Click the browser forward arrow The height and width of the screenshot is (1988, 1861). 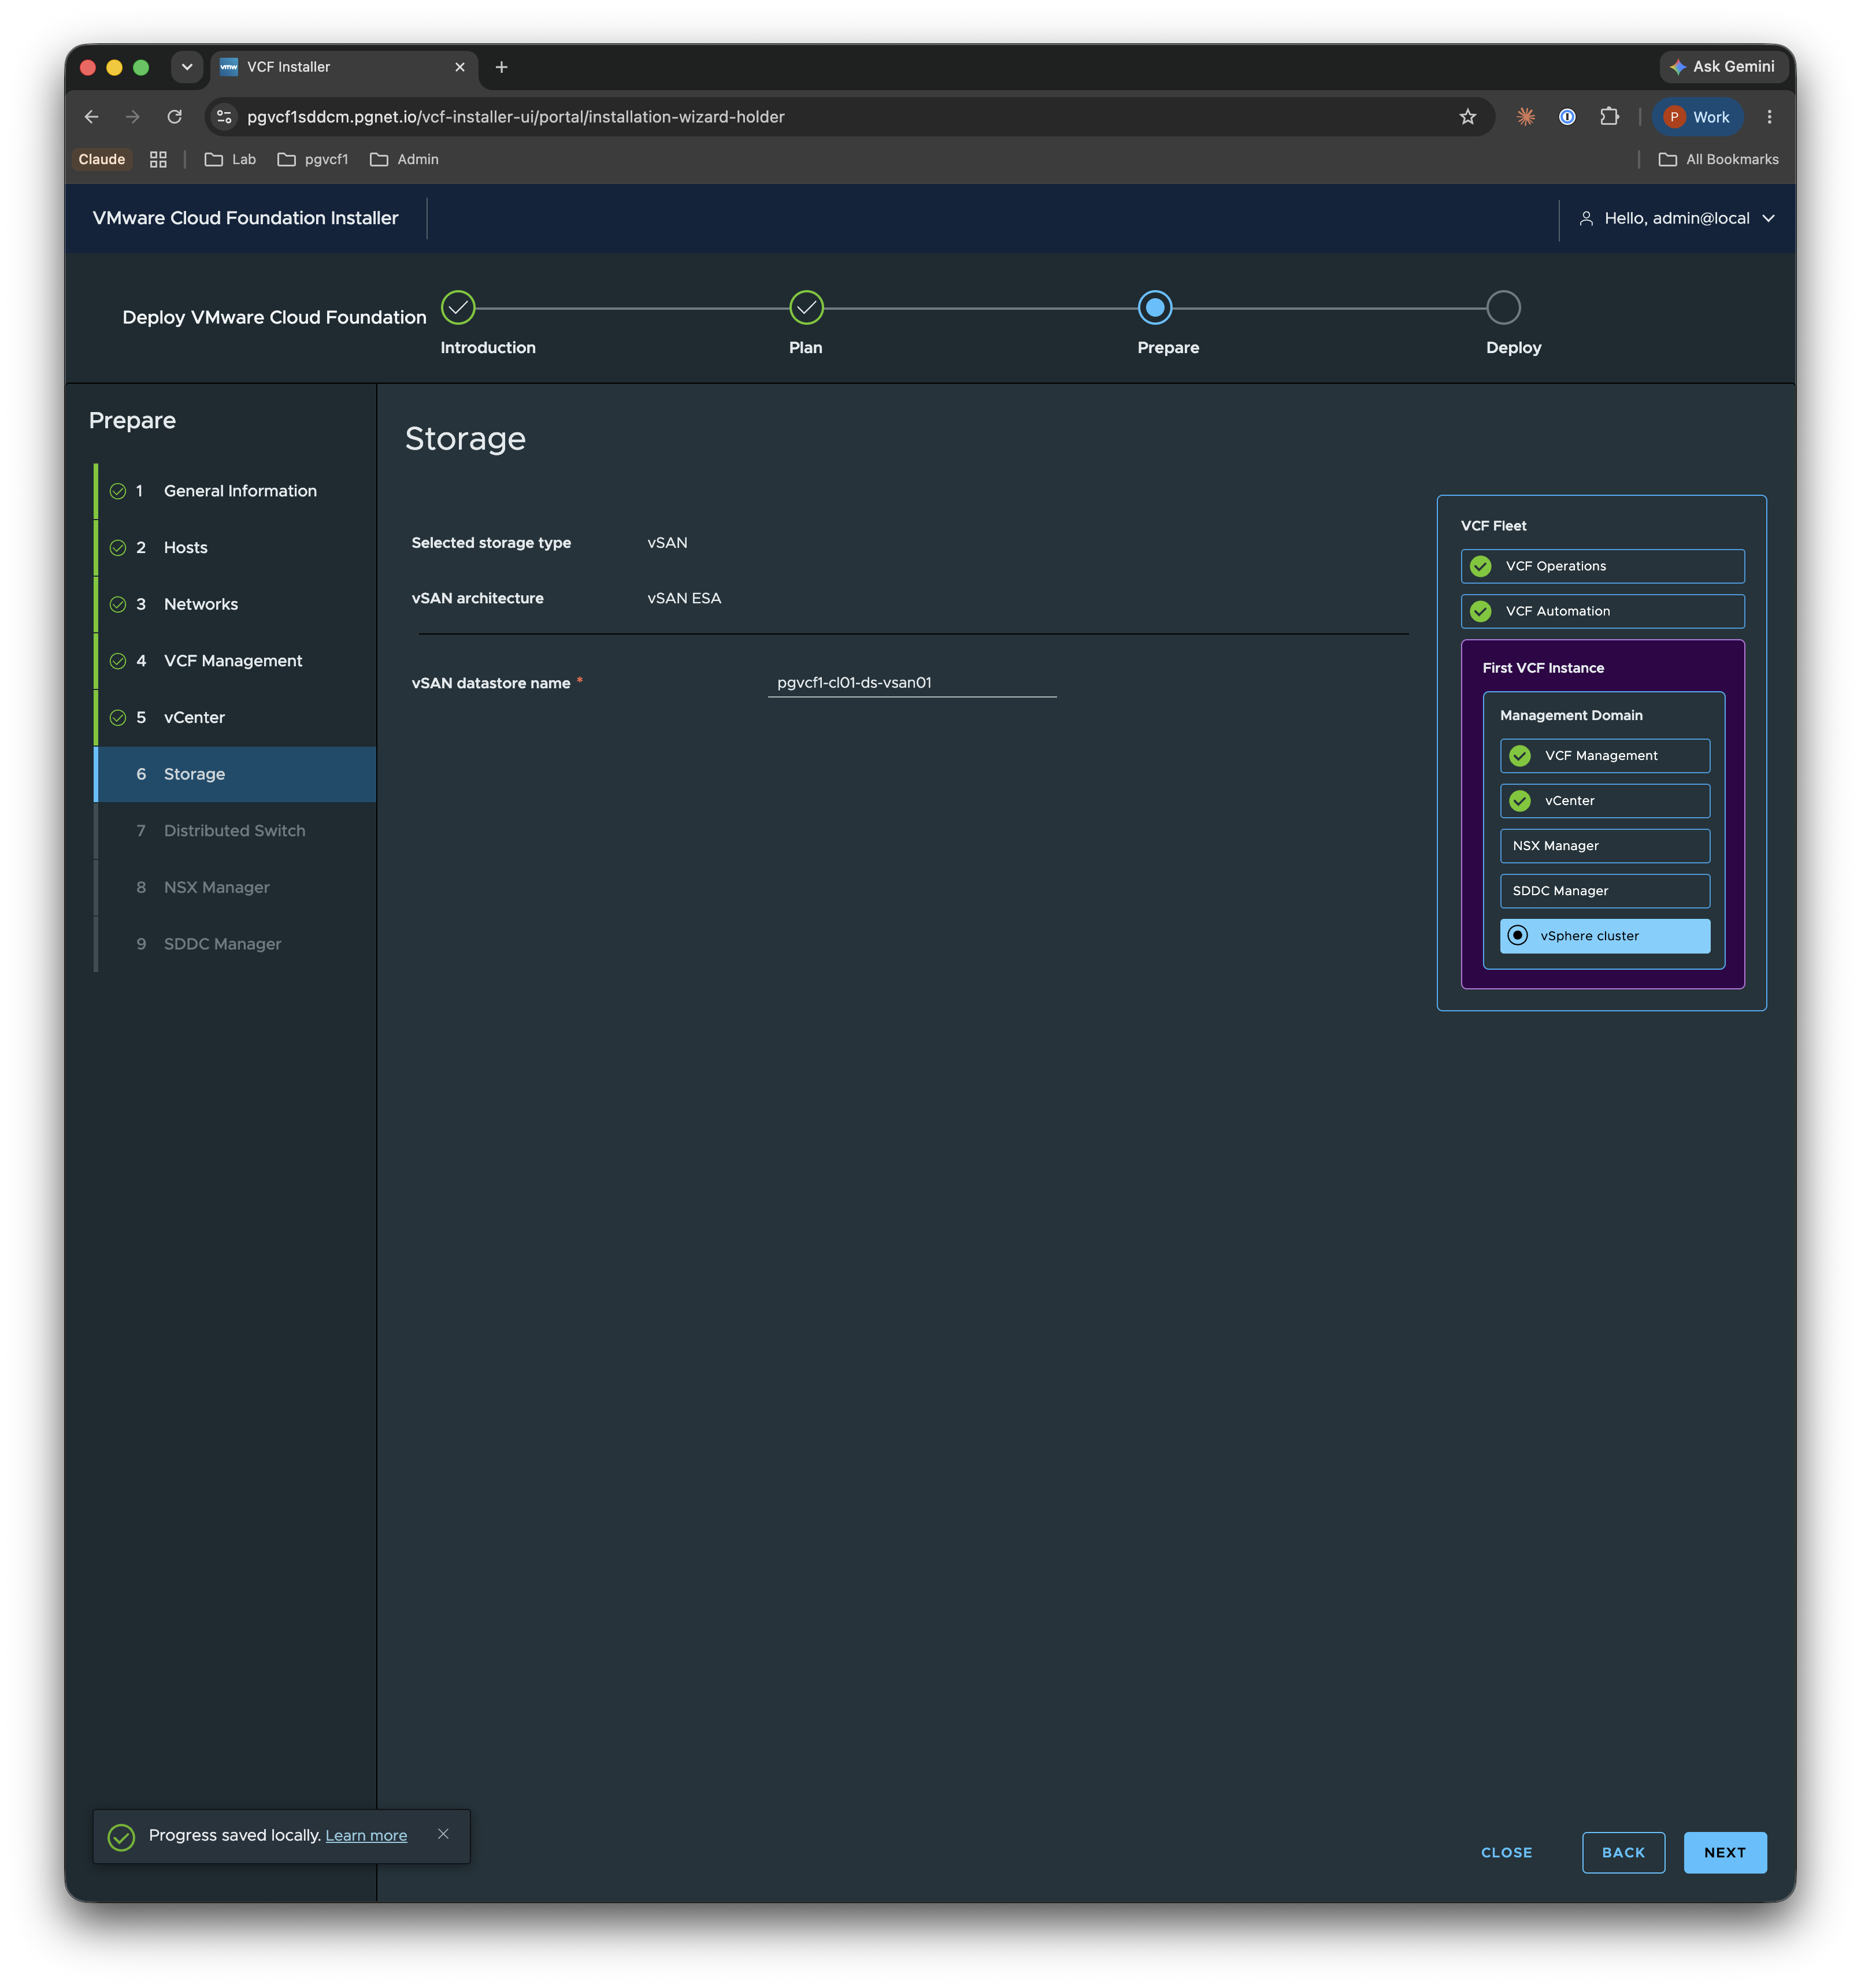coord(133,117)
